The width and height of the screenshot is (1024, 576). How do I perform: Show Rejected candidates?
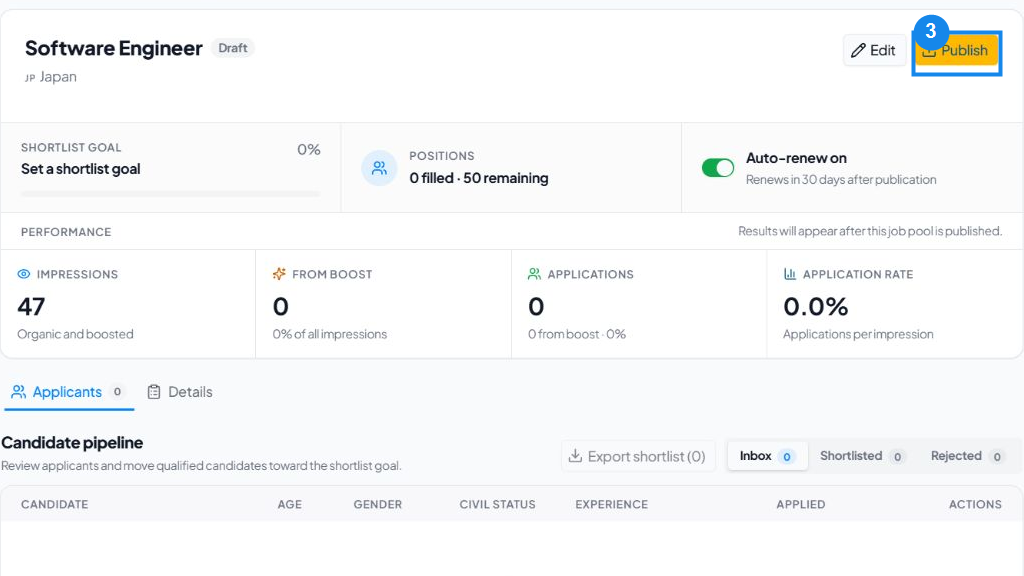[x=967, y=456]
